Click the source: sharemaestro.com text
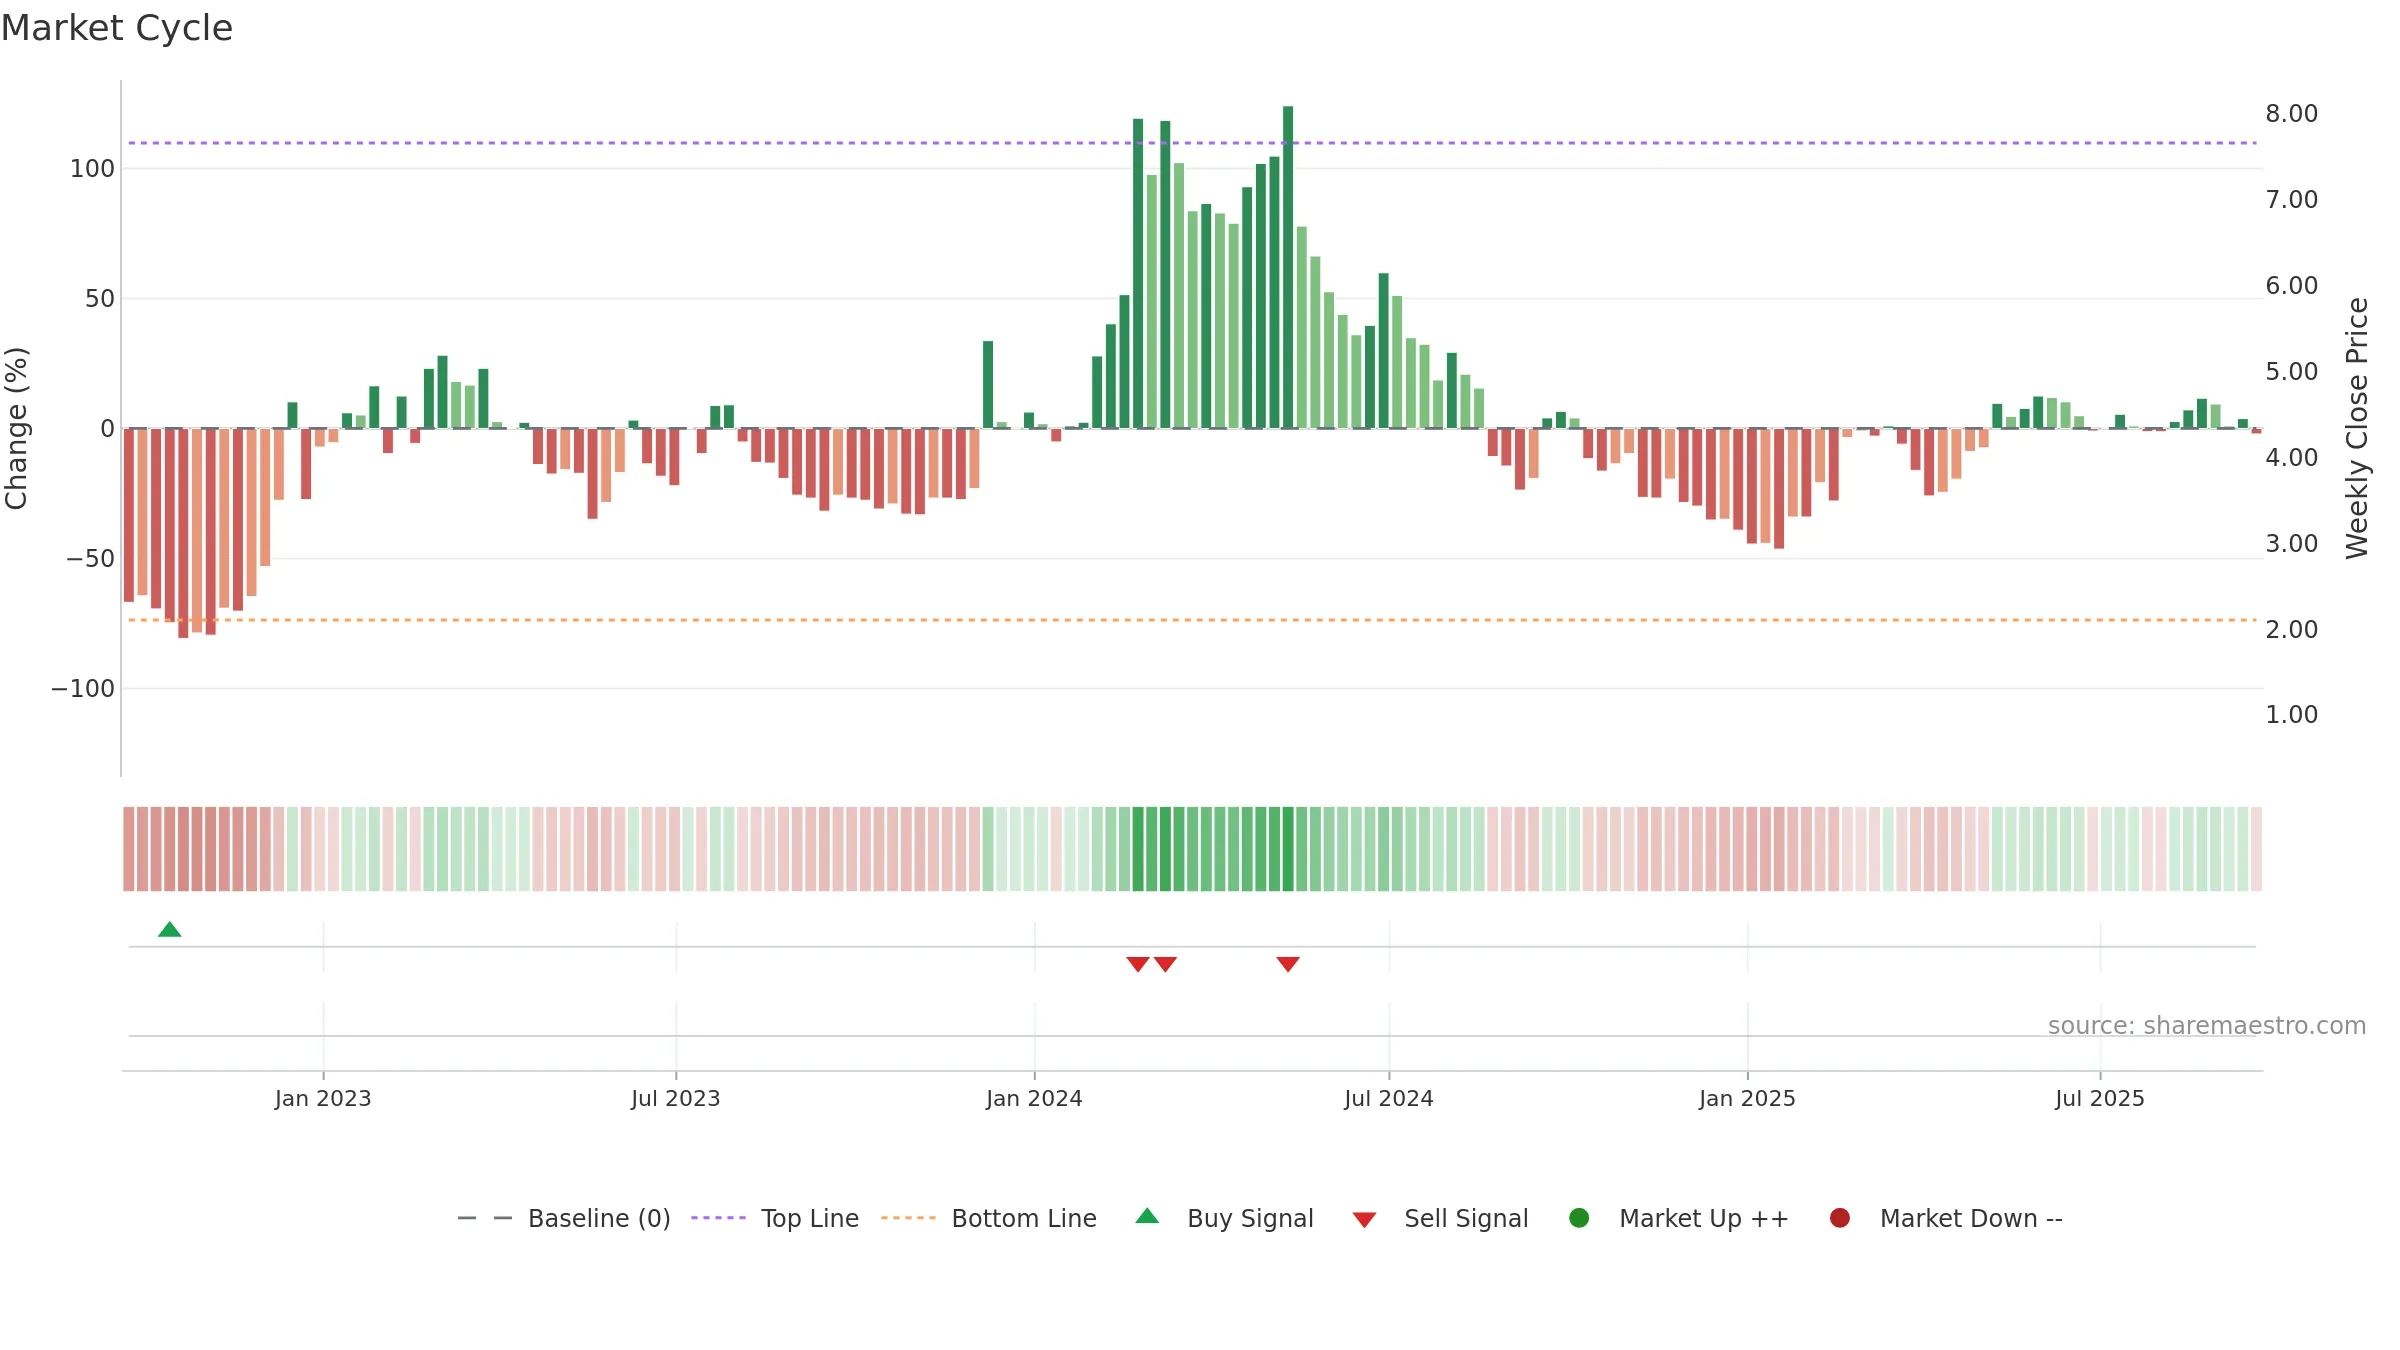 pos(2207,1025)
